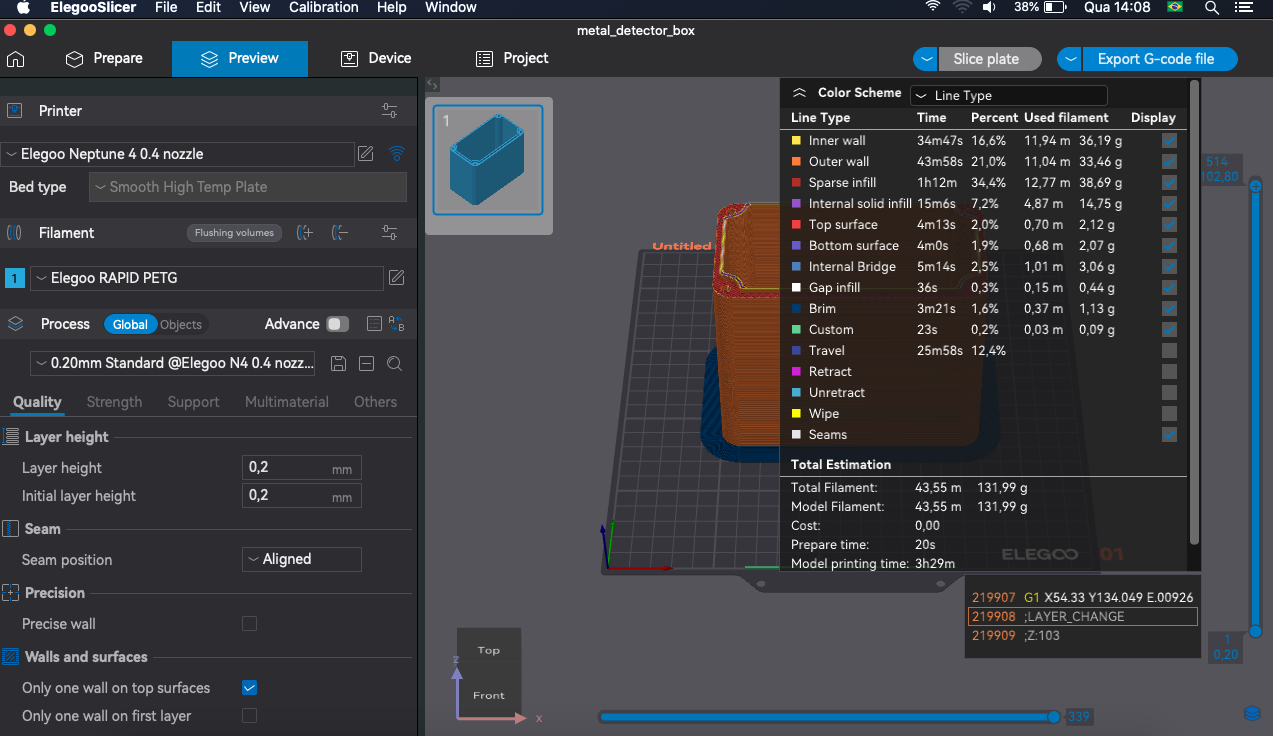The image size is (1273, 736).
Task: Show Travel lines in the display column
Action: tap(1169, 351)
